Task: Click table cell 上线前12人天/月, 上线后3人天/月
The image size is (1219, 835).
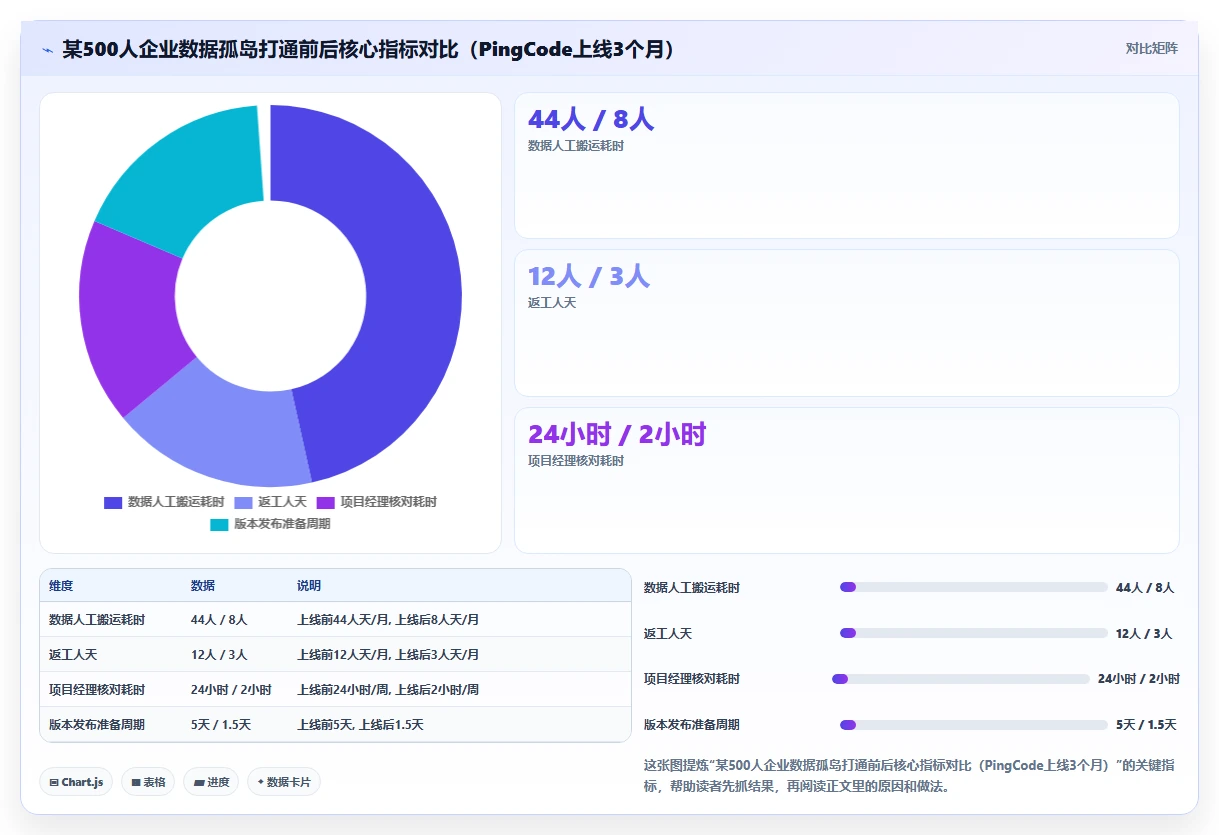Action: click(388, 655)
